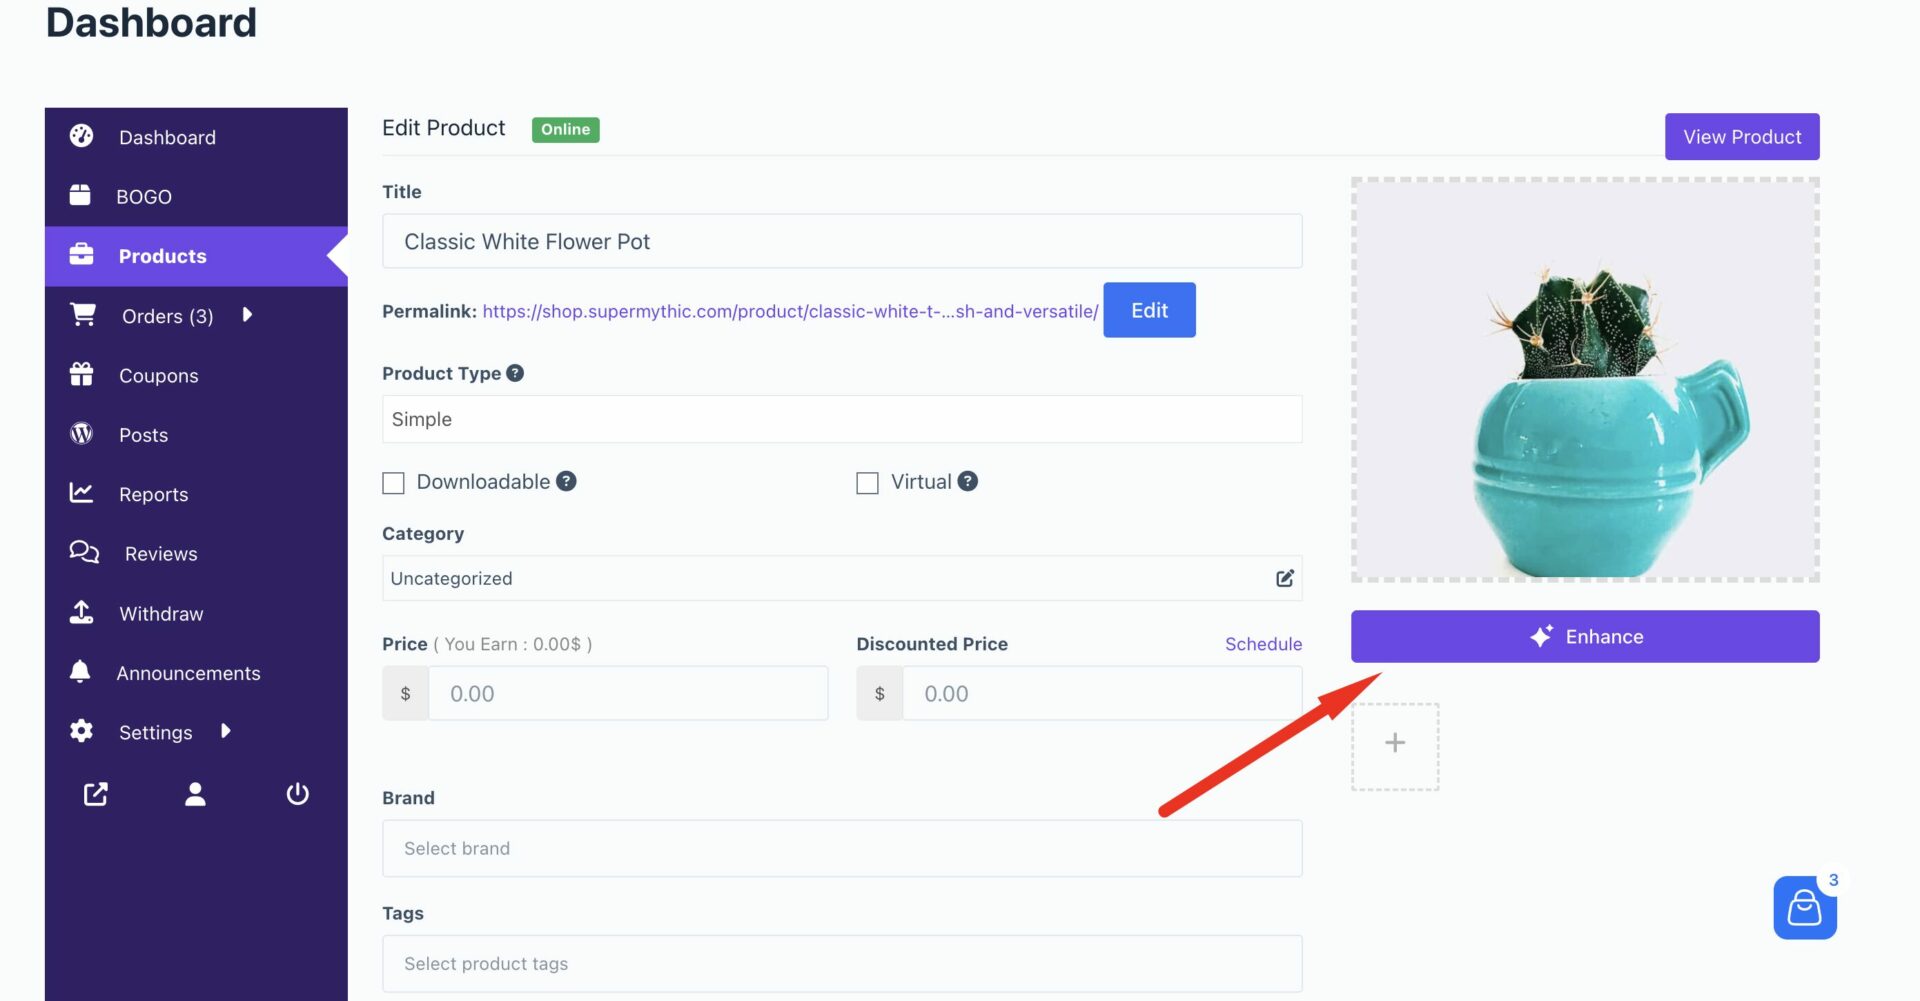Click the cactus product image thumbnail
The width and height of the screenshot is (1920, 1001).
pos(1584,380)
